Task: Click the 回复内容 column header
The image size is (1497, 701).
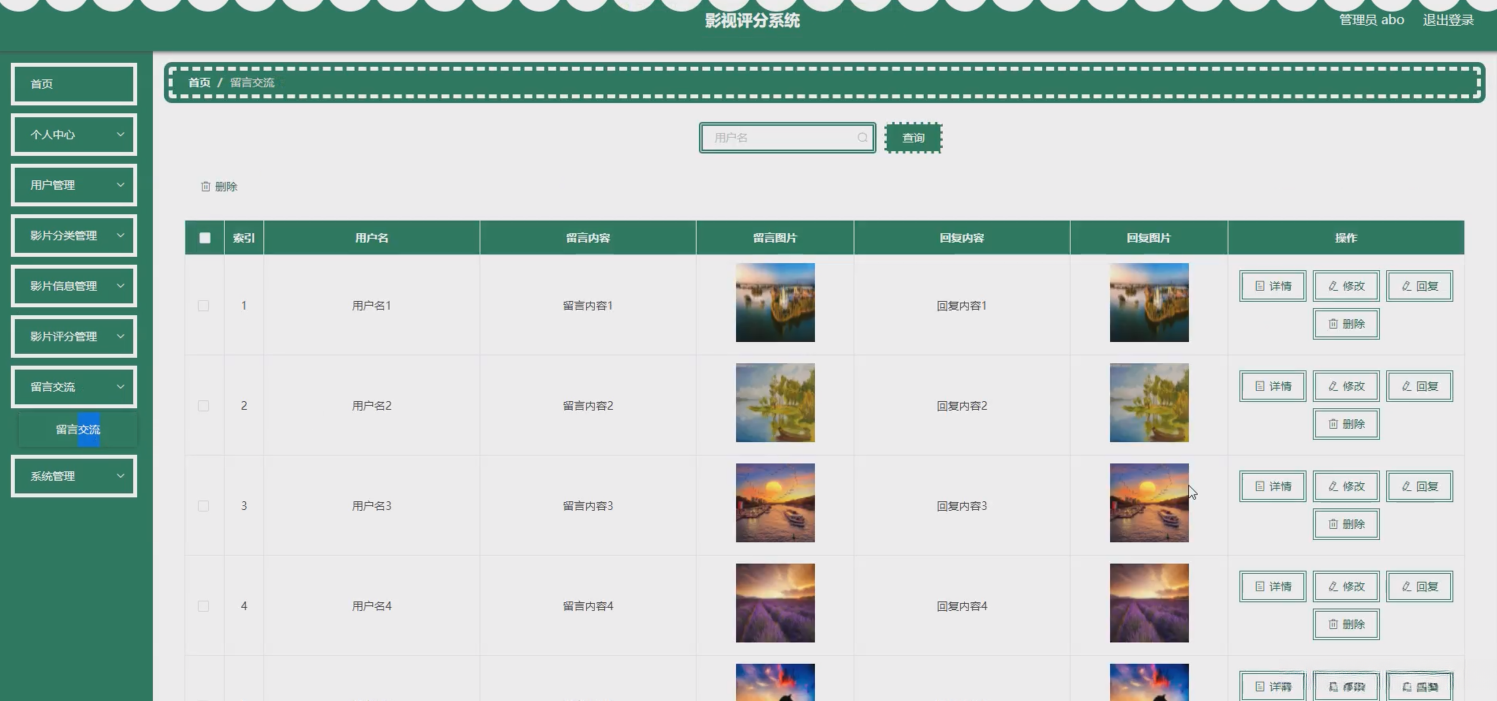Action: click(962, 238)
